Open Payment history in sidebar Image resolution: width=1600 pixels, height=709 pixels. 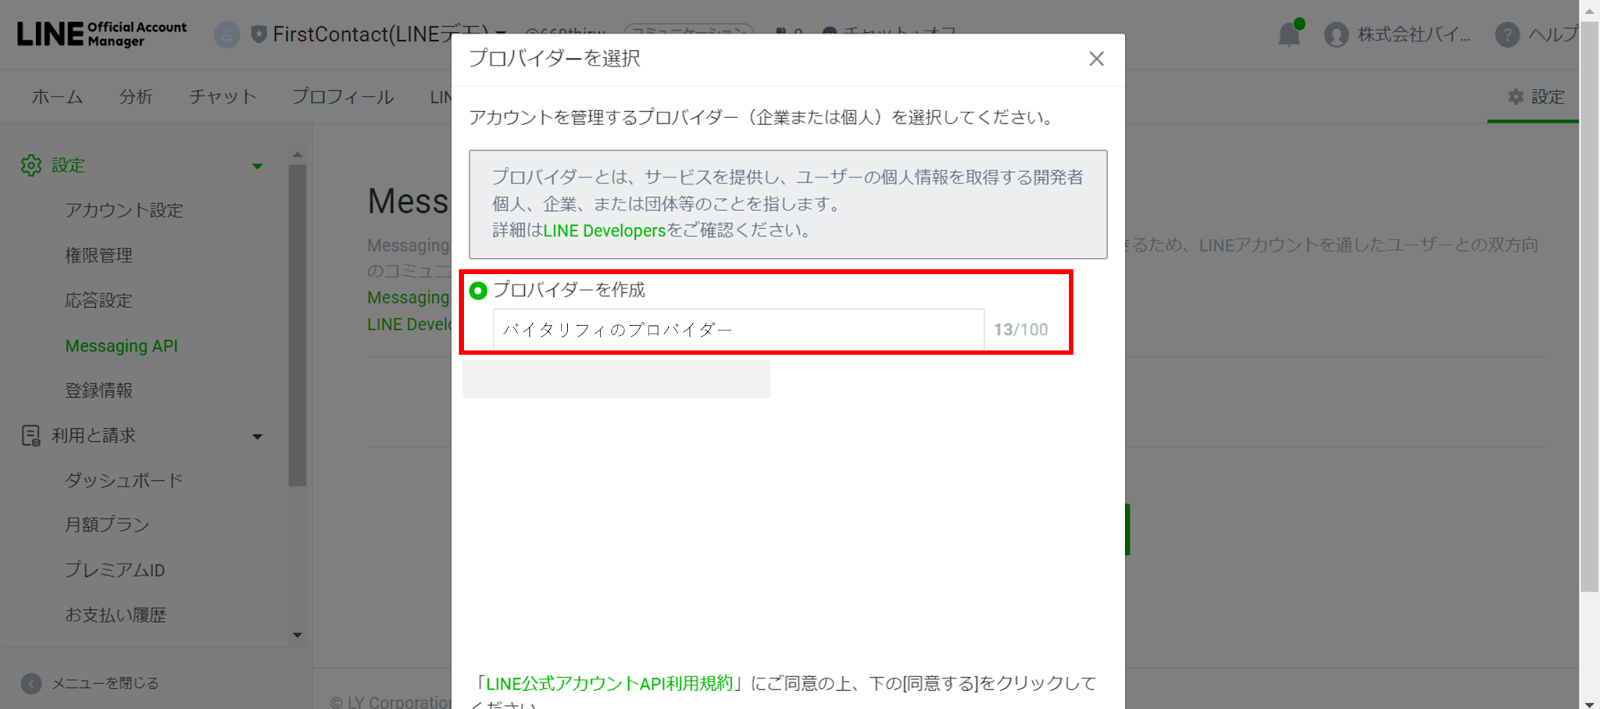coord(116,615)
